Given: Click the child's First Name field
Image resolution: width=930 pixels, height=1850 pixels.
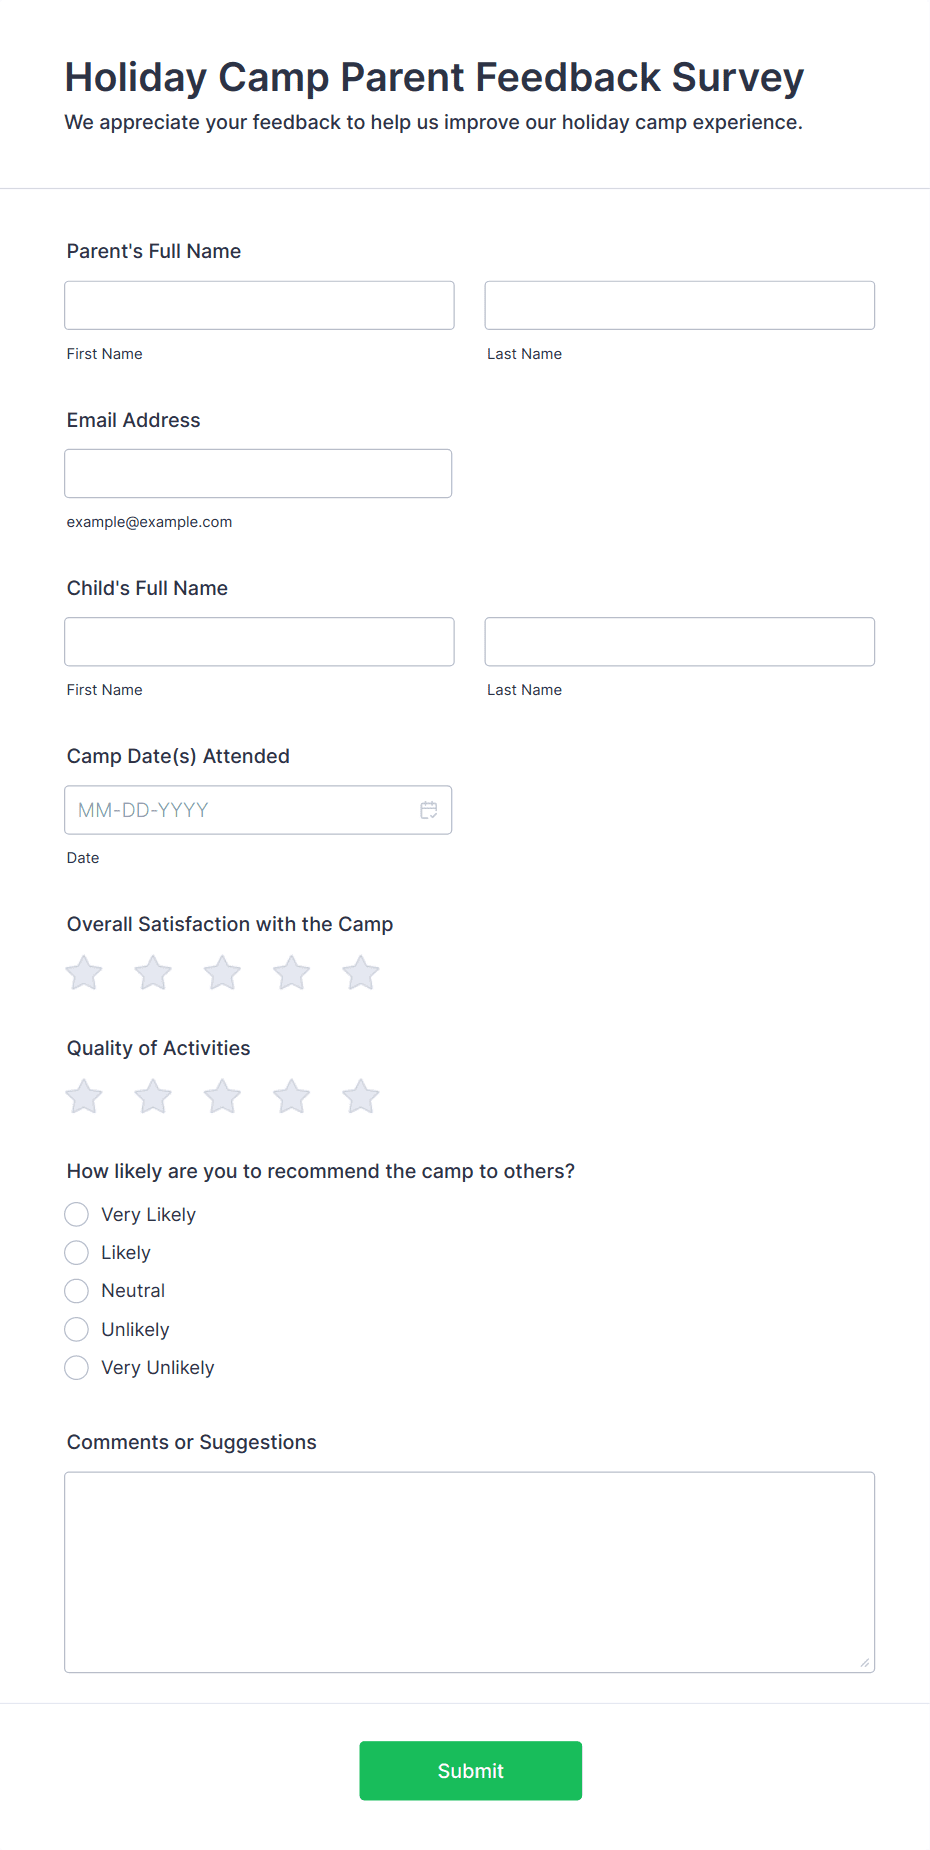Looking at the screenshot, I should click(259, 642).
